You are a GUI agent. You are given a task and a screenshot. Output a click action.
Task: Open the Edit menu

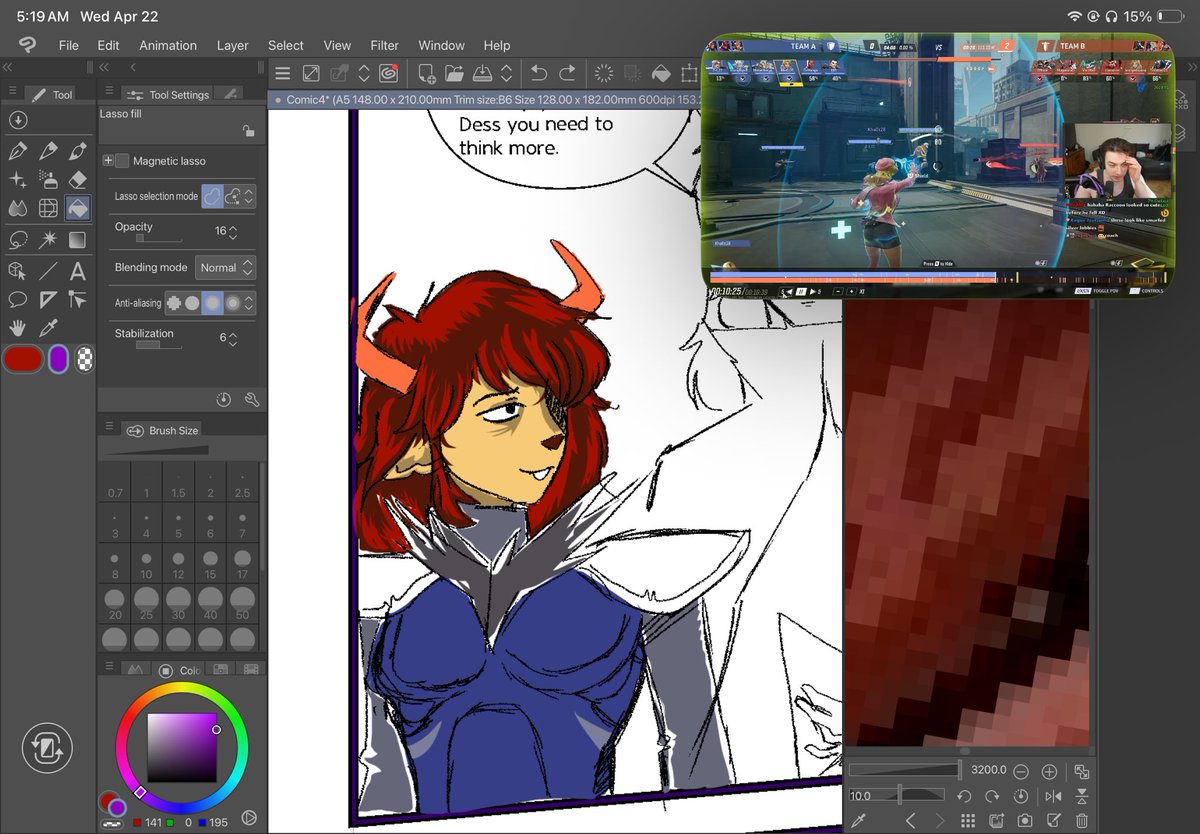click(108, 45)
